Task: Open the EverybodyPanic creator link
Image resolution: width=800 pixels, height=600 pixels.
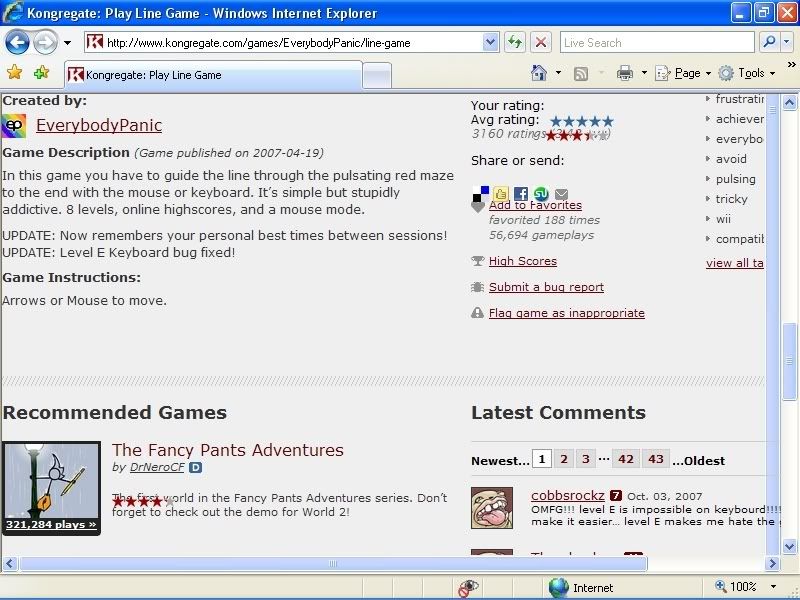Action: tap(99, 125)
